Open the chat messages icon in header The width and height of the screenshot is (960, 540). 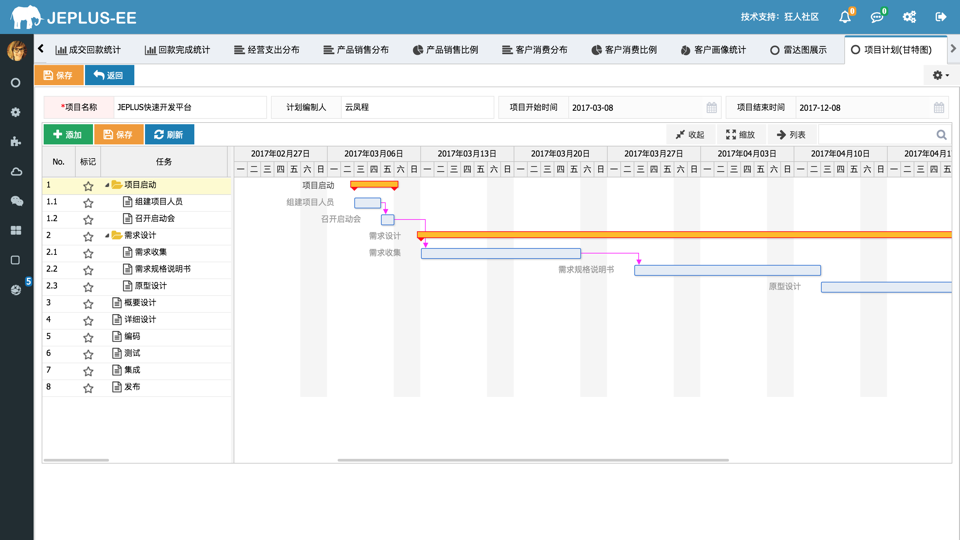[x=877, y=17]
